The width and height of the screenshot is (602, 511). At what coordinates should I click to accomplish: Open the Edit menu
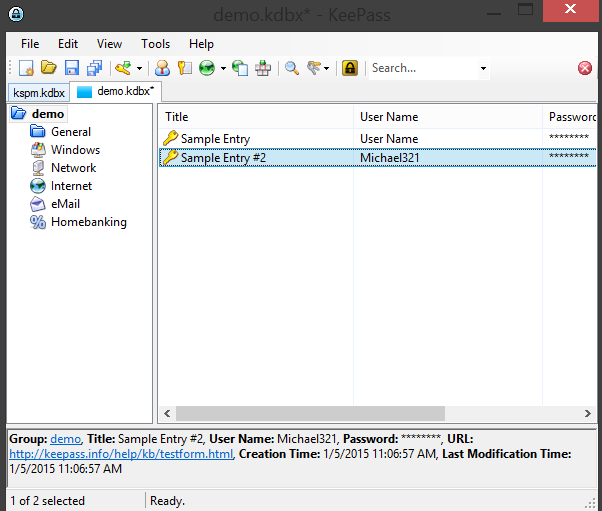[68, 44]
